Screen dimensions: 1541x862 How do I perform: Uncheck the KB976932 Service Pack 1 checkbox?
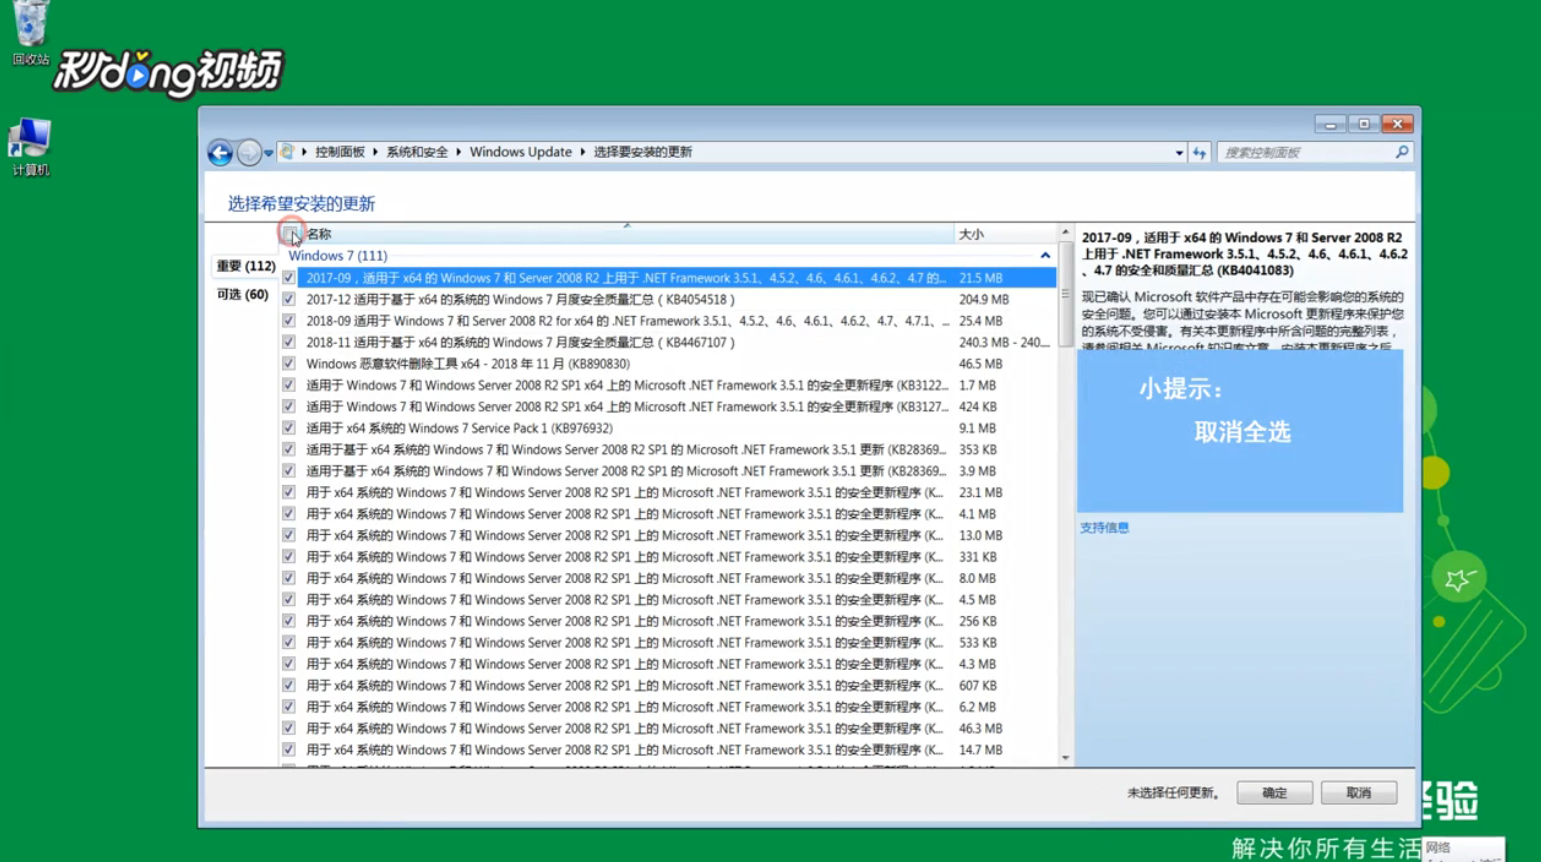point(289,428)
